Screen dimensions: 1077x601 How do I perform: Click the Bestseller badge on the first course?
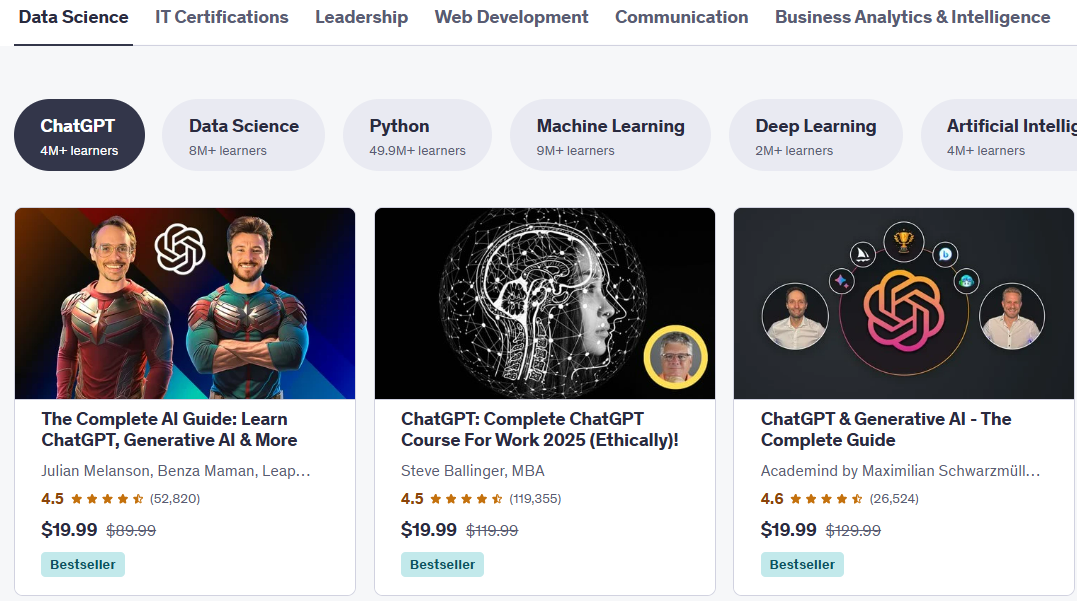pyautogui.click(x=82, y=564)
